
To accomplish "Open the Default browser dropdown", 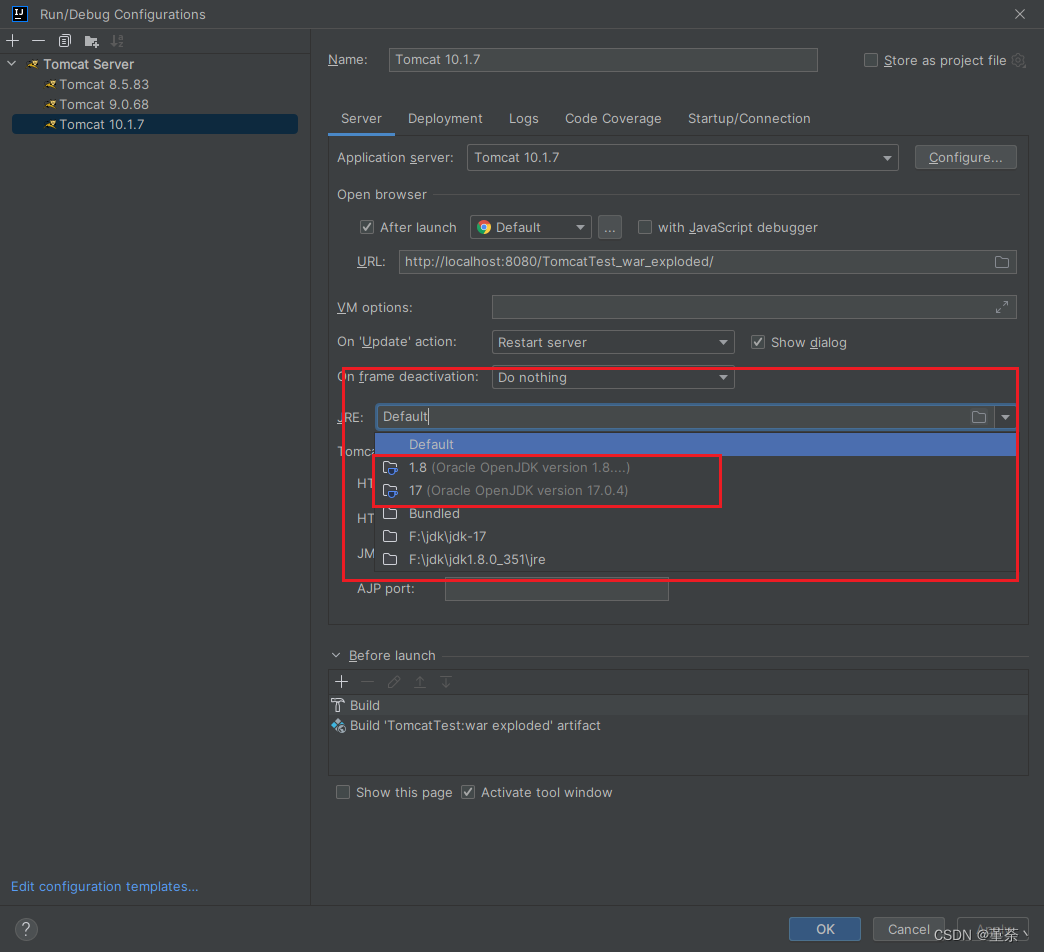I will [531, 228].
